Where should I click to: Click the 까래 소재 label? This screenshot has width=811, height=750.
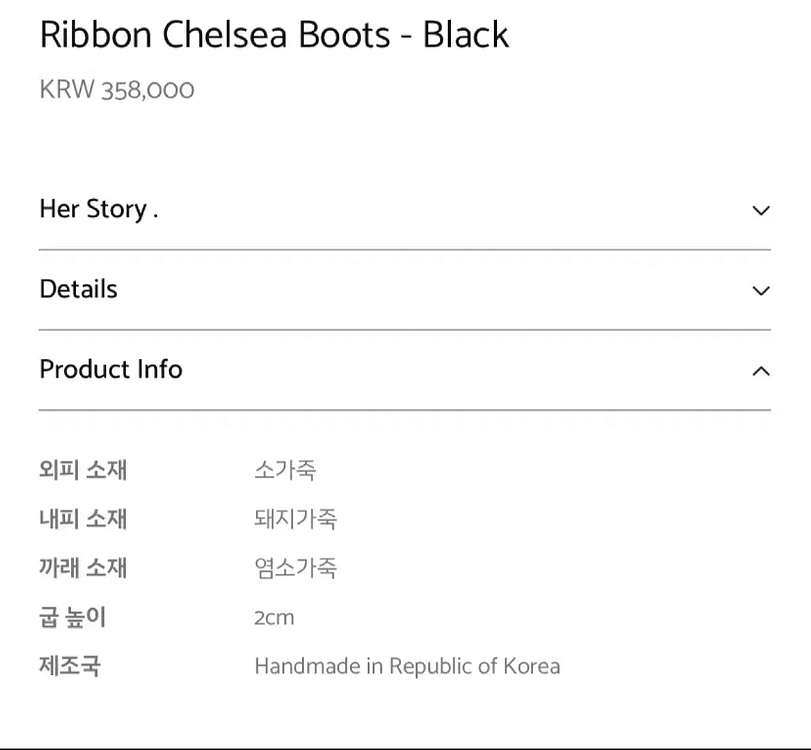pyautogui.click(x=83, y=568)
